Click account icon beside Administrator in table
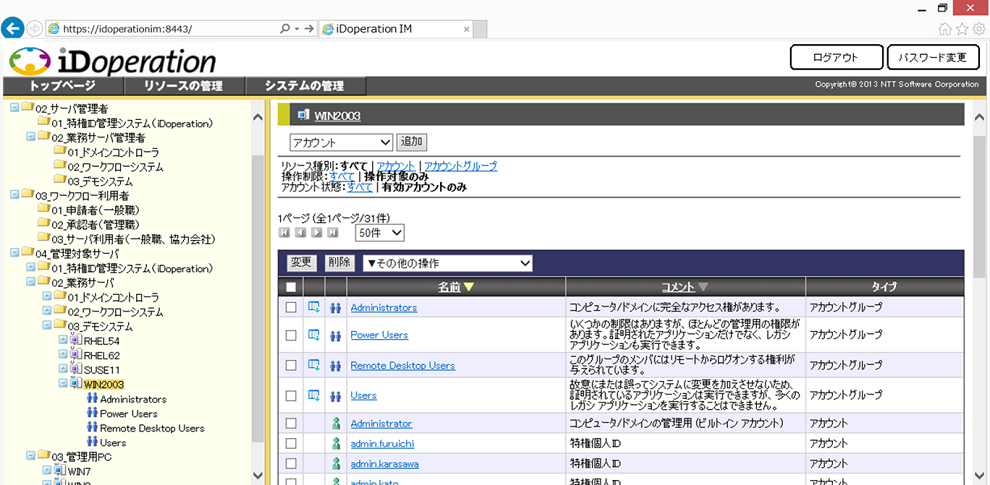The height and width of the screenshot is (485, 990). [x=336, y=424]
